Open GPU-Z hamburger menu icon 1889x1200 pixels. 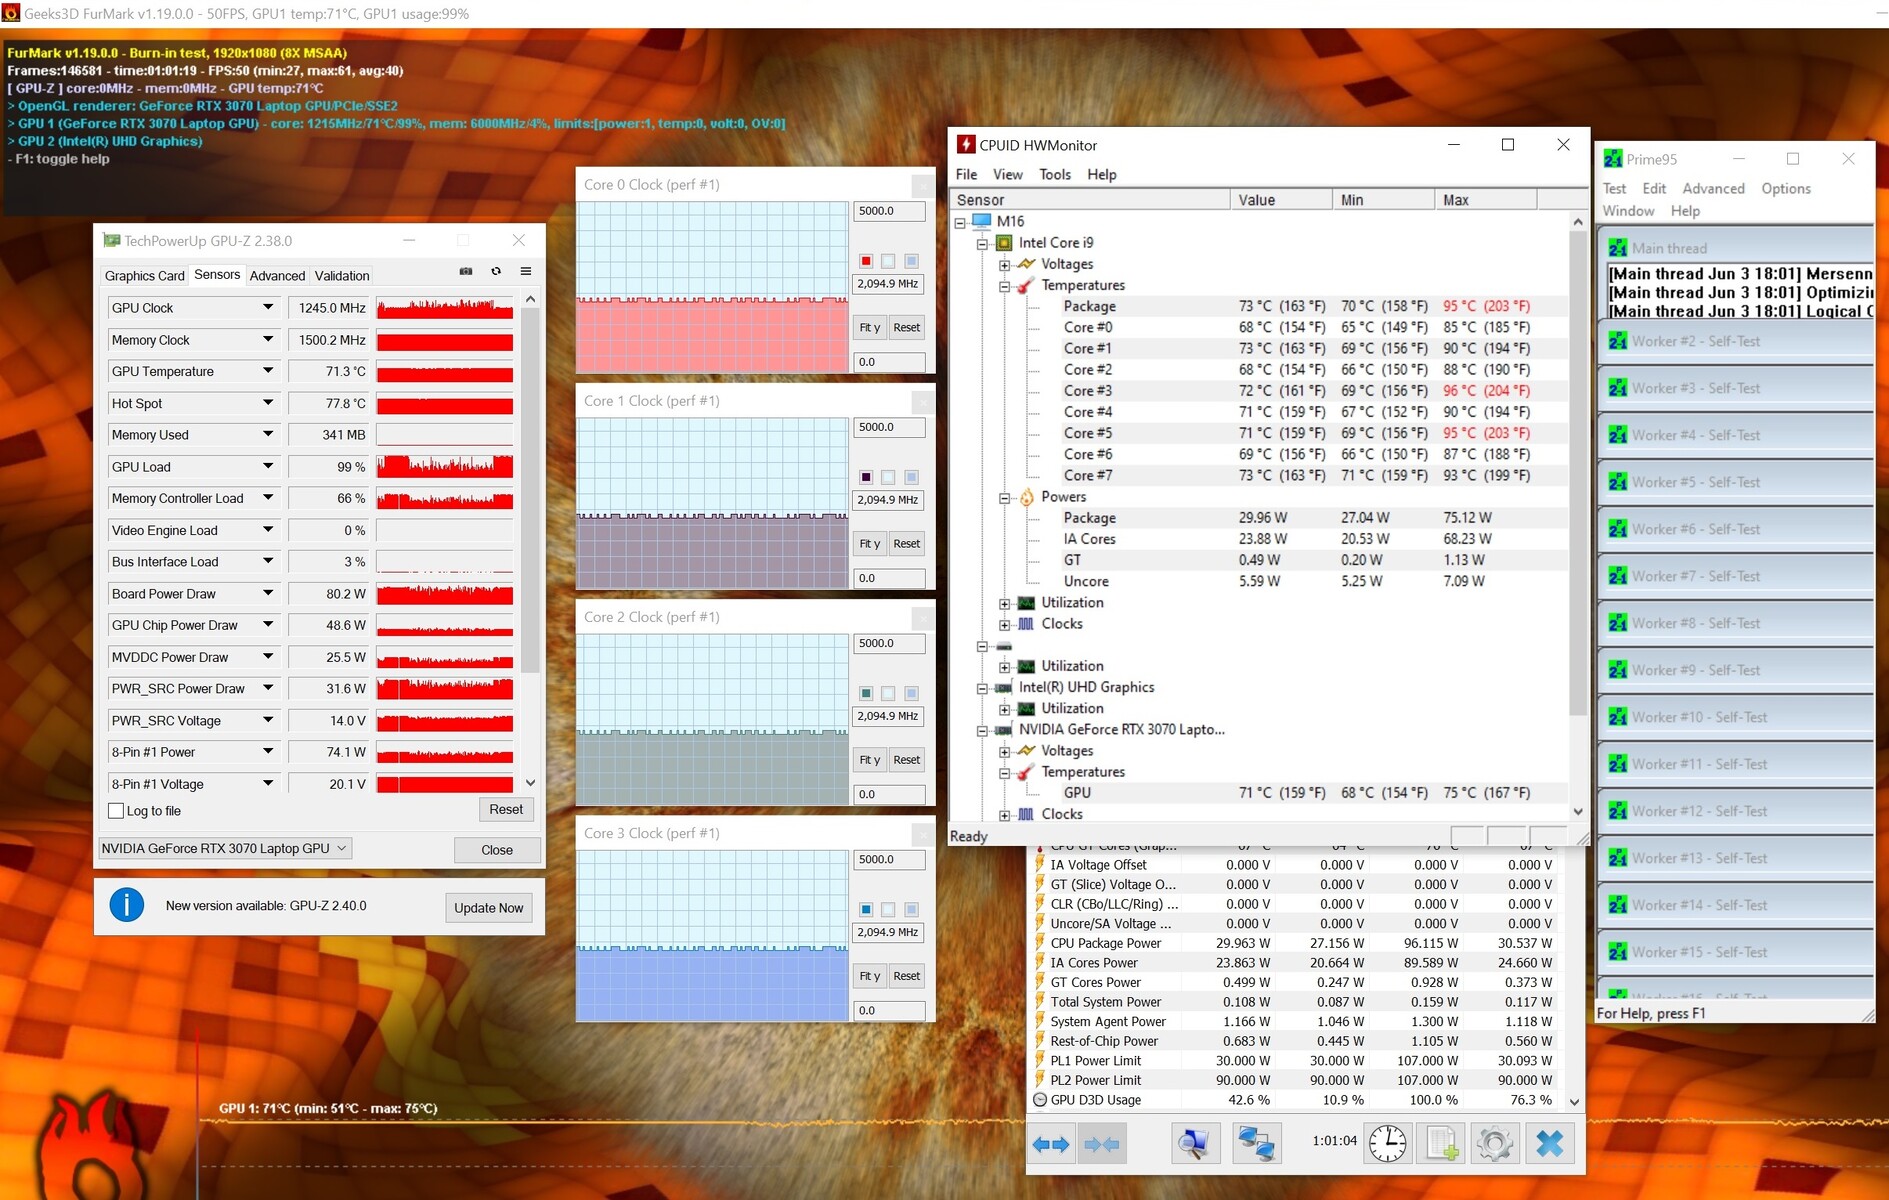(x=526, y=271)
